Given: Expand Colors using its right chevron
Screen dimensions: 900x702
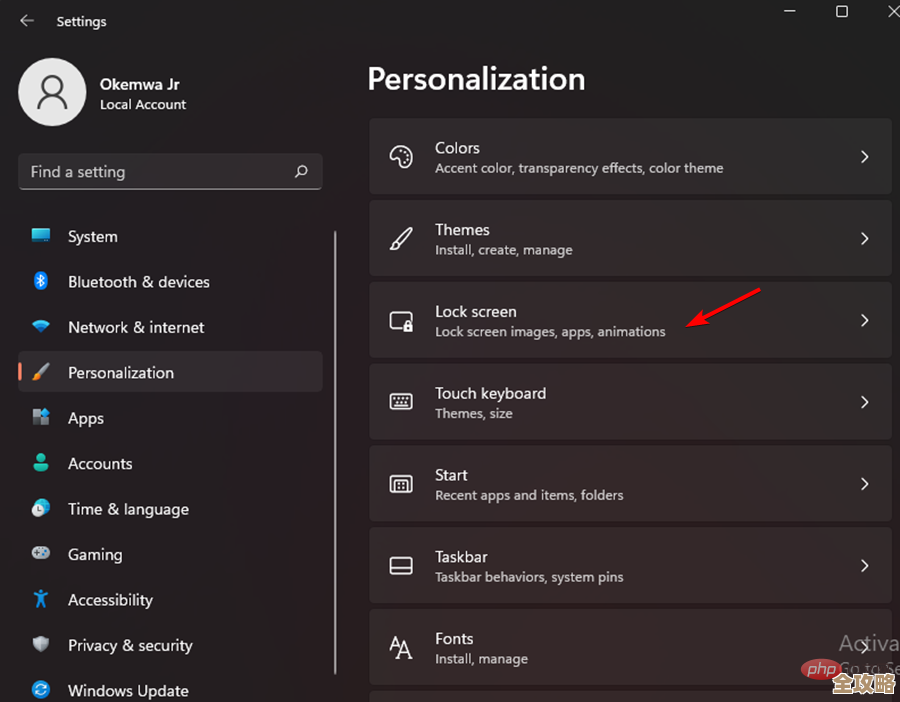Looking at the screenshot, I should coord(864,158).
